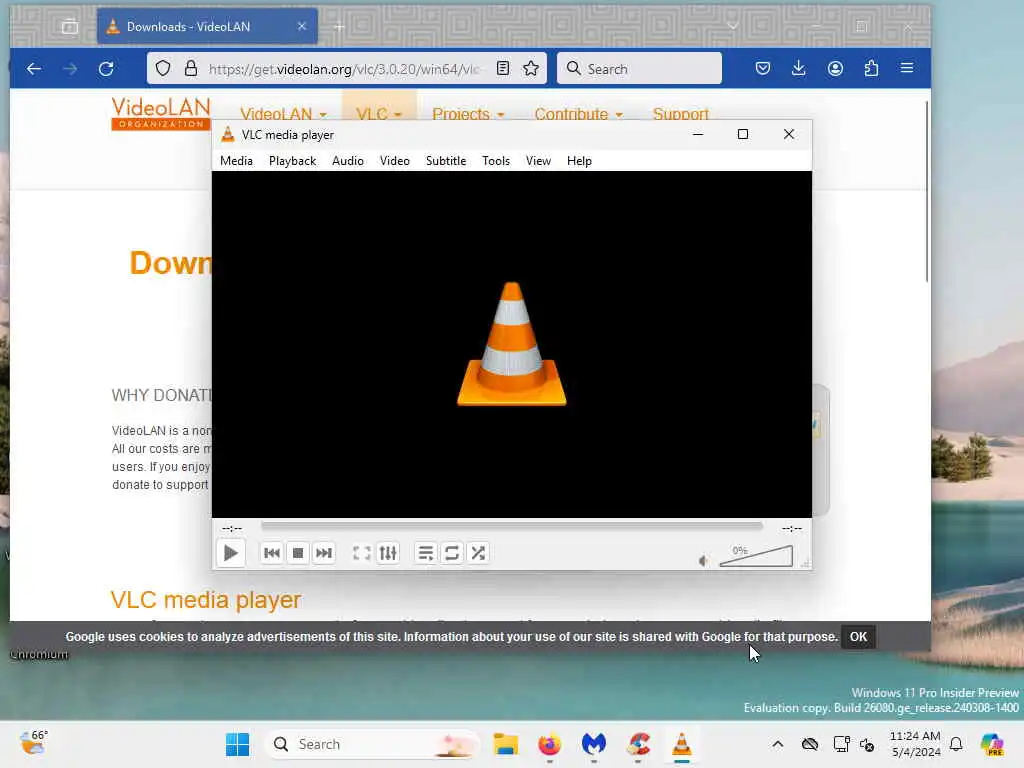Open CCleaner from taskbar

pos(638,744)
